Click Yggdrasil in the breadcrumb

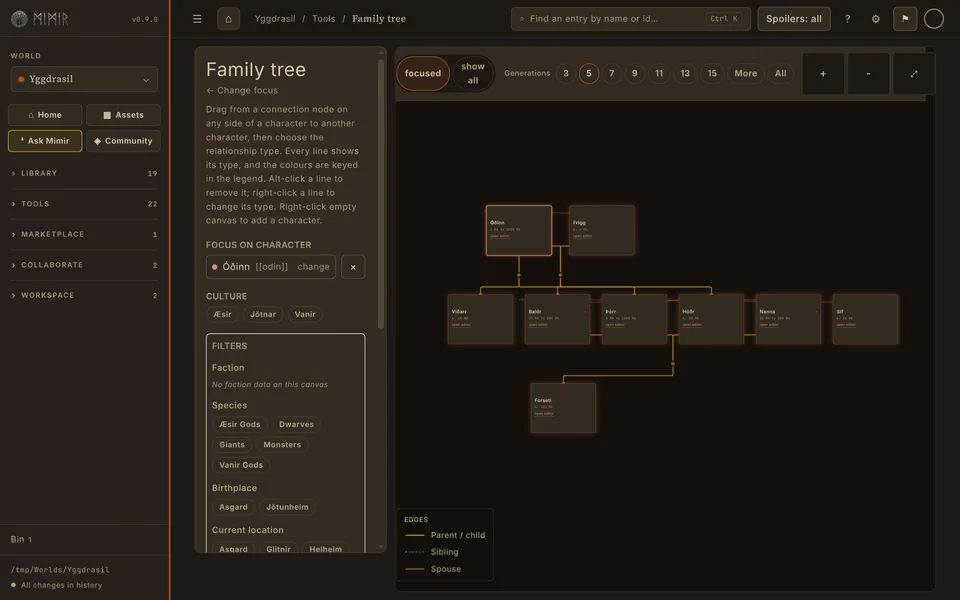(275, 19)
